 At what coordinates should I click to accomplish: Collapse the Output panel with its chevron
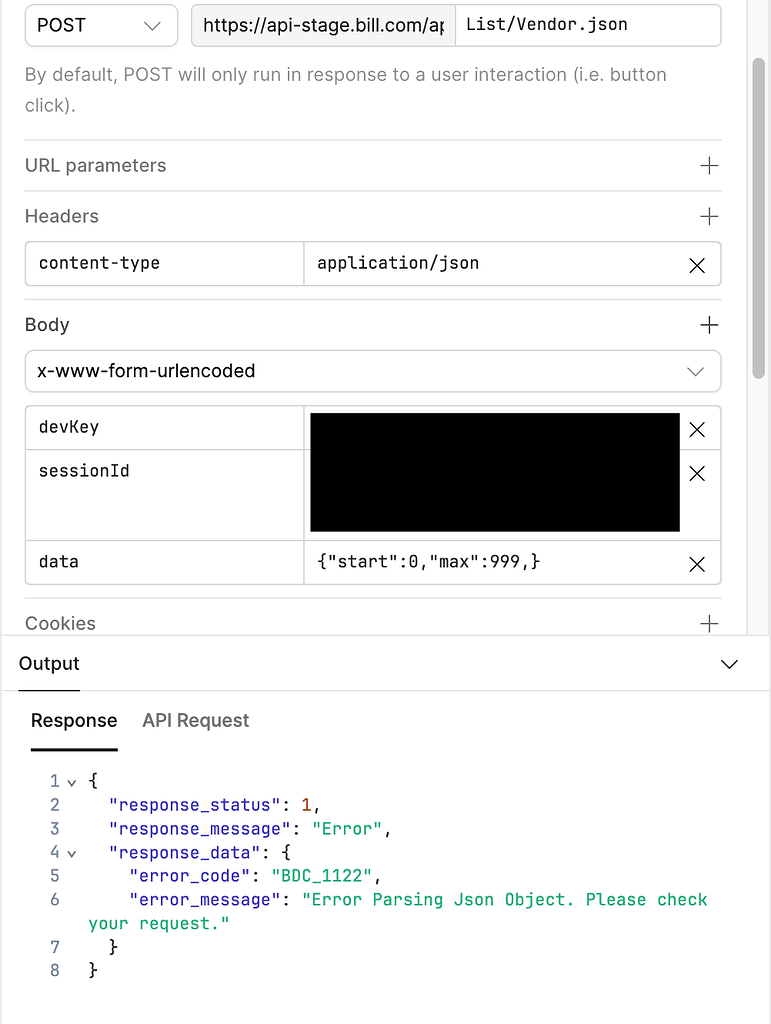(x=729, y=663)
